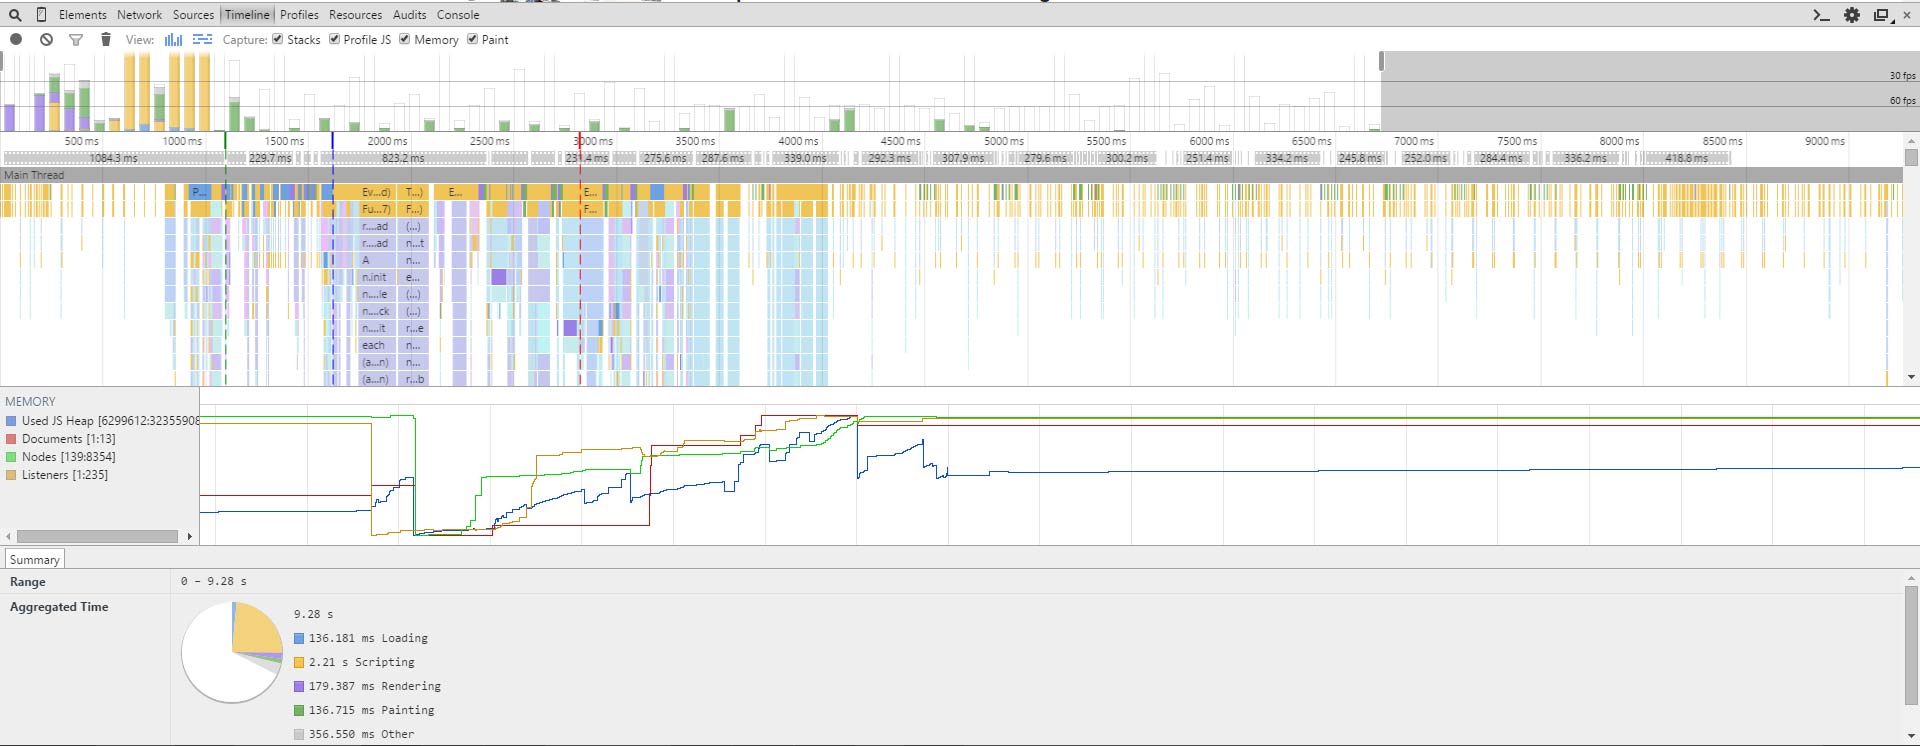1920x746 pixels.
Task: Click the 0 – 9.28 s range value
Action: pyautogui.click(x=213, y=581)
